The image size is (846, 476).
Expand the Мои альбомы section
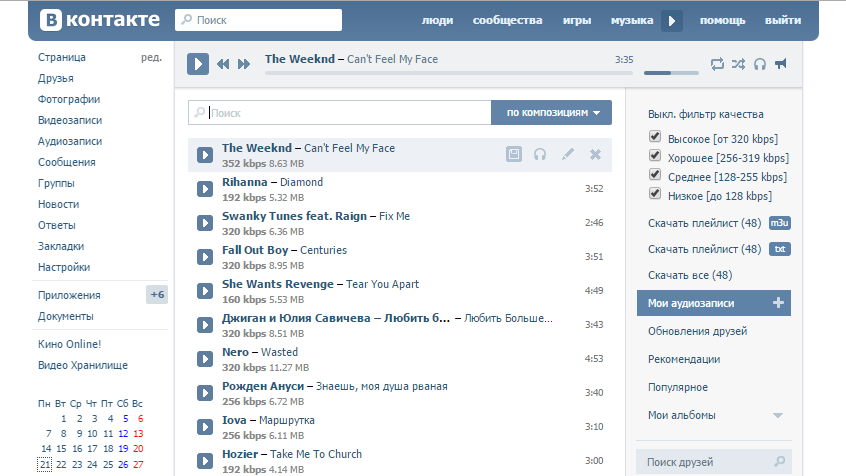[777, 415]
